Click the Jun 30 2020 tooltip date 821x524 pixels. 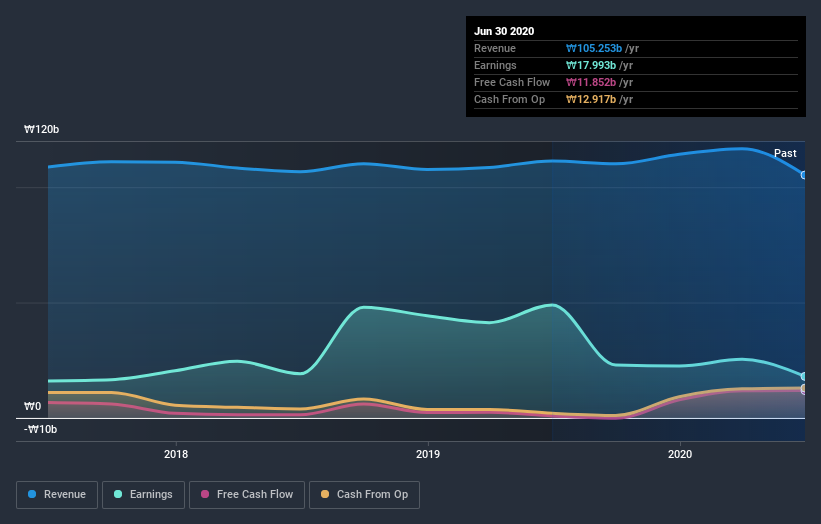pyautogui.click(x=504, y=31)
